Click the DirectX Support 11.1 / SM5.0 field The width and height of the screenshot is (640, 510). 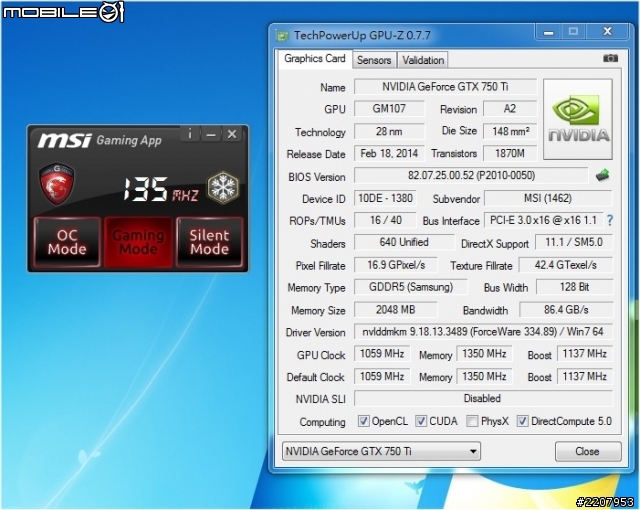pyautogui.click(x=574, y=242)
